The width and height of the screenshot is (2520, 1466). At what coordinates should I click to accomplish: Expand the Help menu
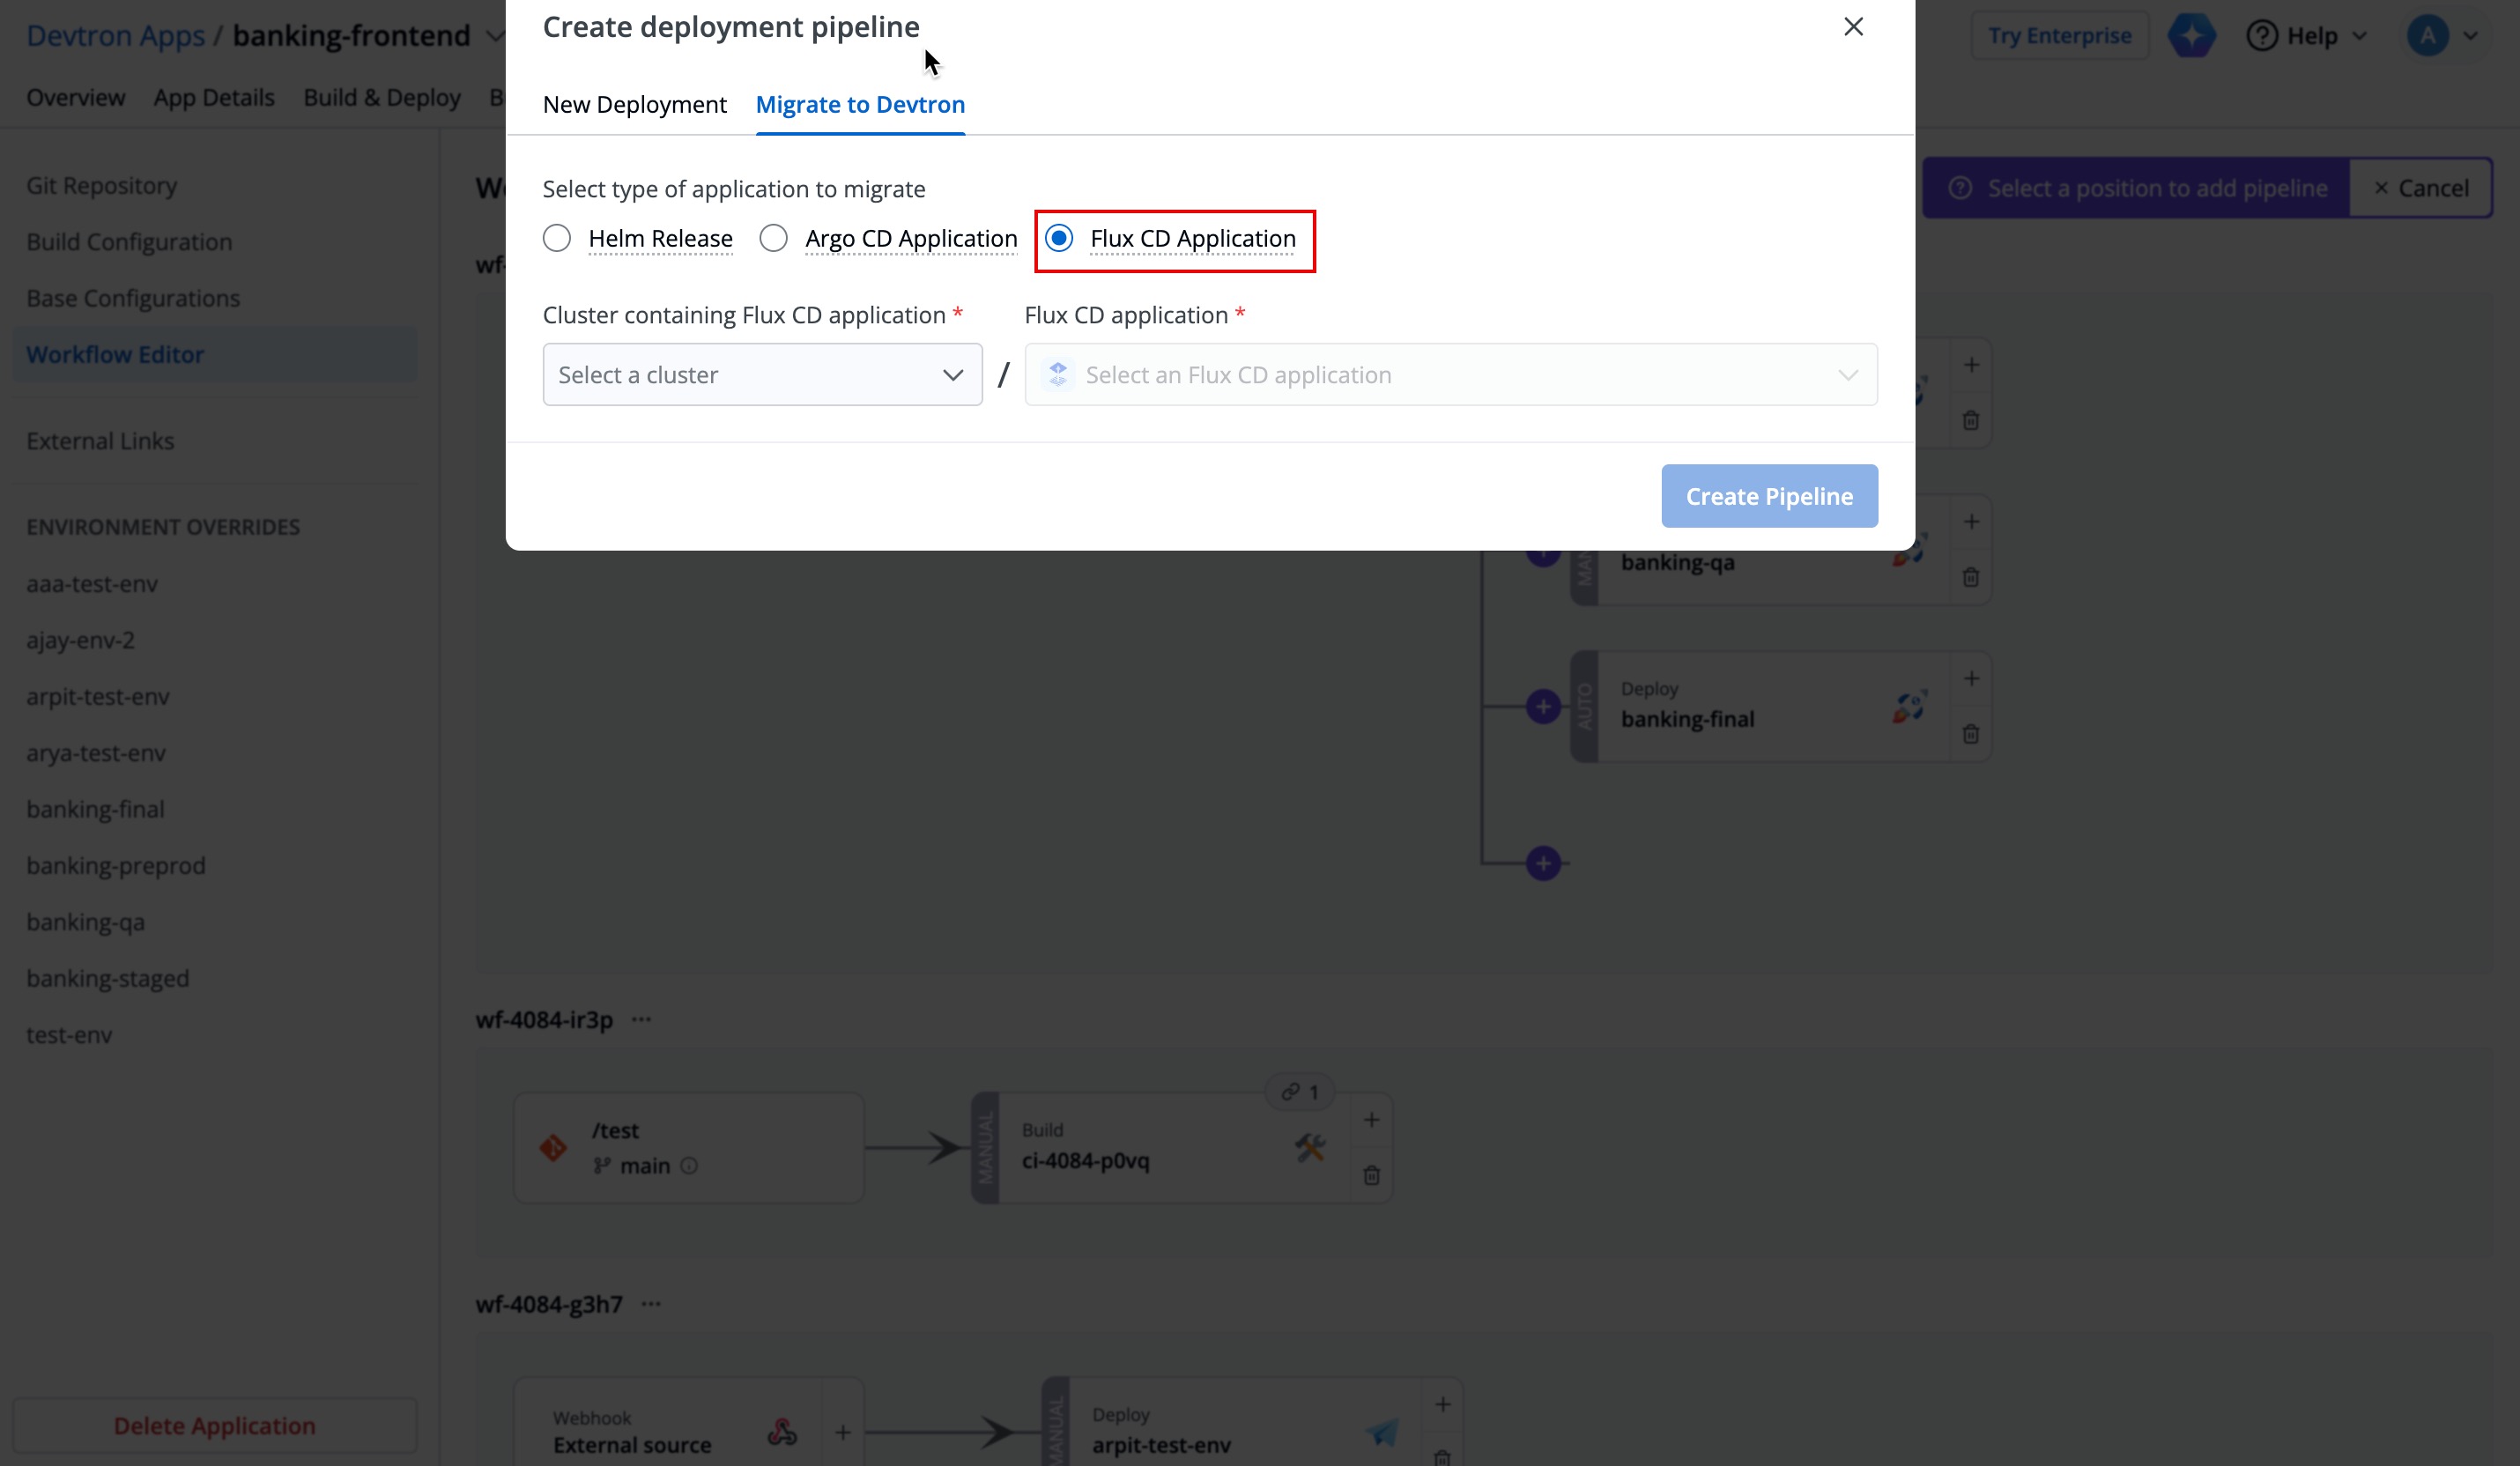2306,36
